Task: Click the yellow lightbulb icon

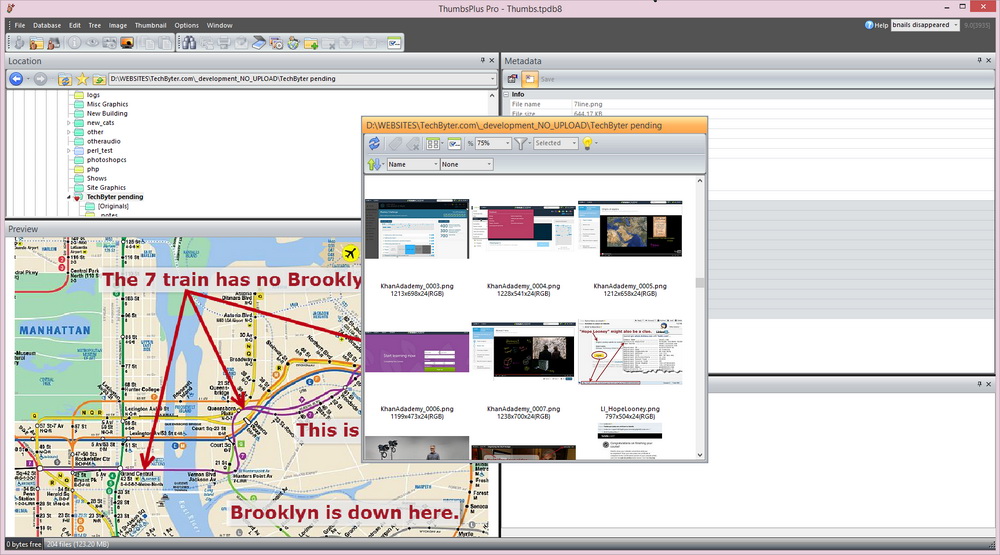Action: tap(587, 144)
